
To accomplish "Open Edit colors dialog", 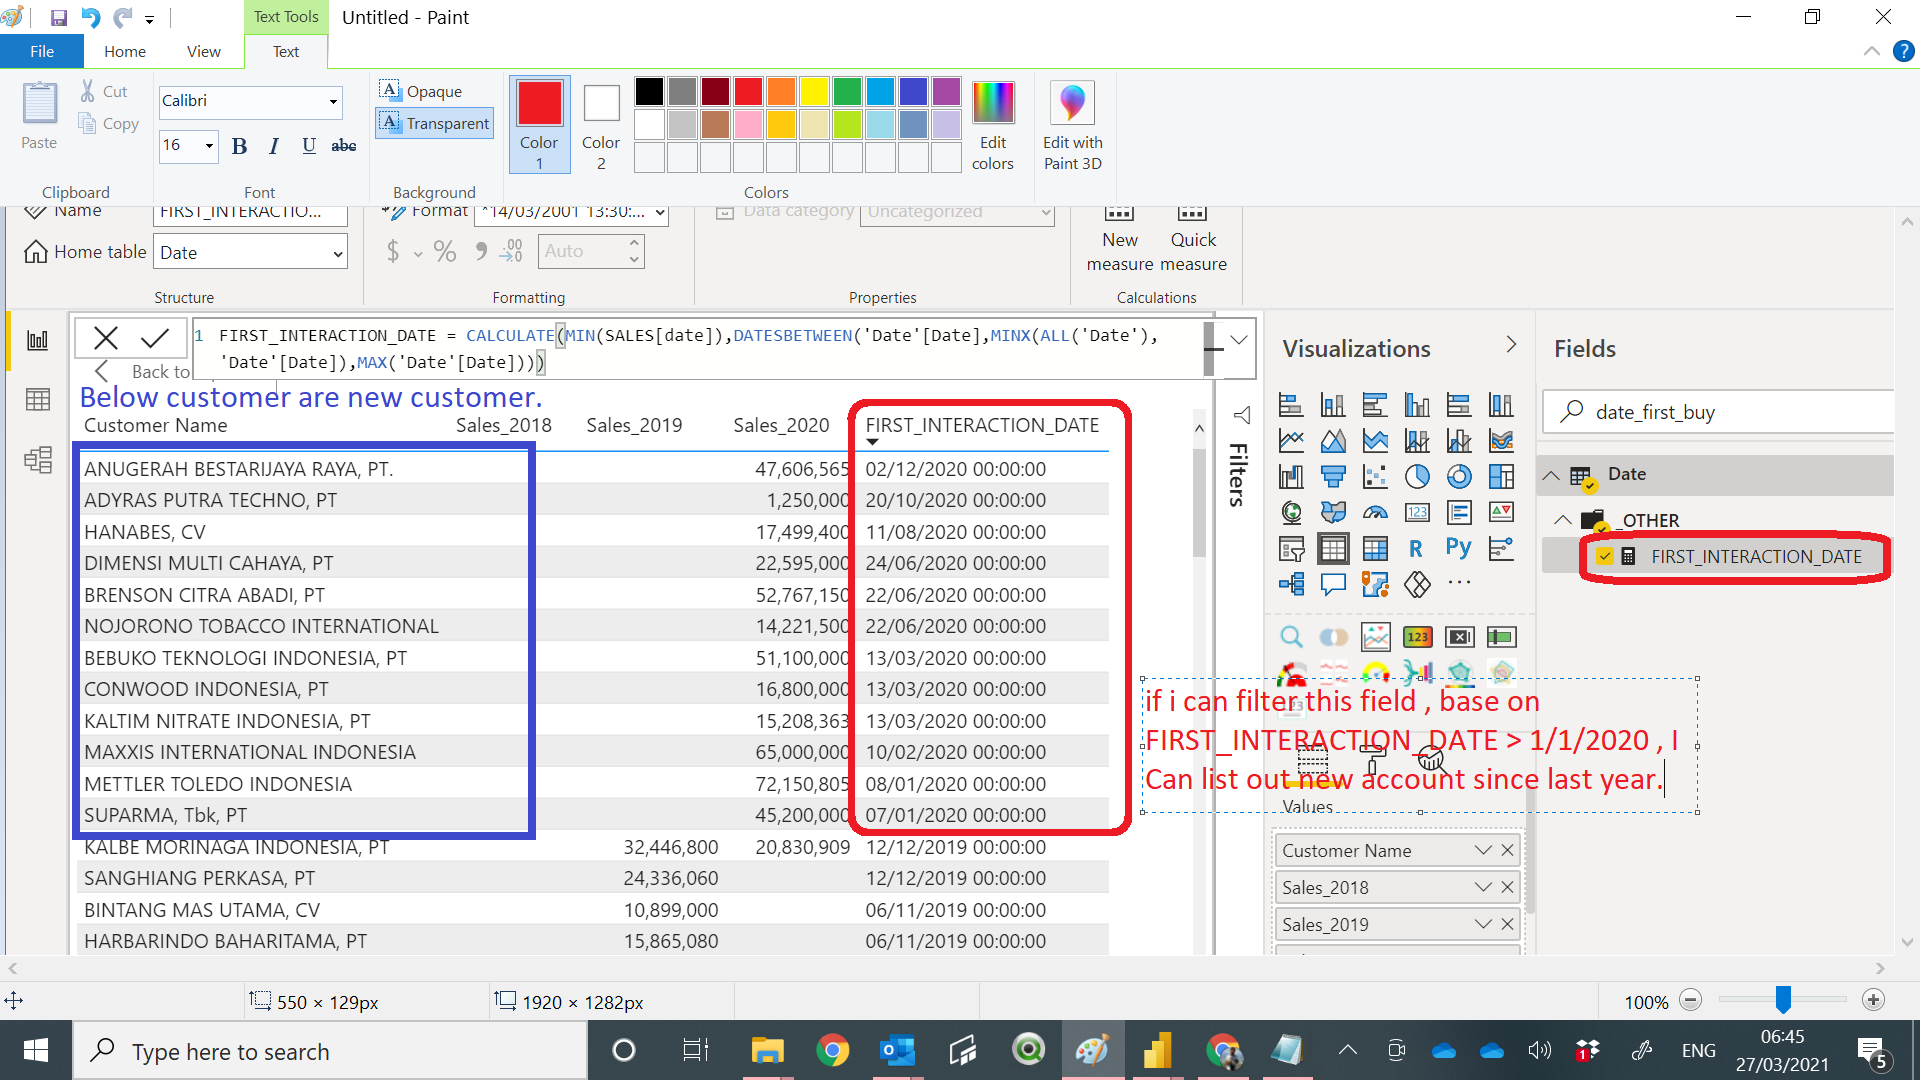I will pos(993,126).
